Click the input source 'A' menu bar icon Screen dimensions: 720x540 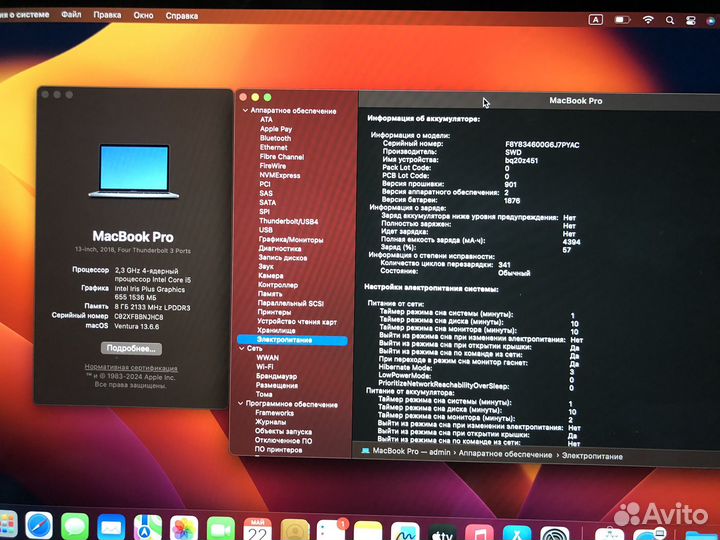point(596,20)
